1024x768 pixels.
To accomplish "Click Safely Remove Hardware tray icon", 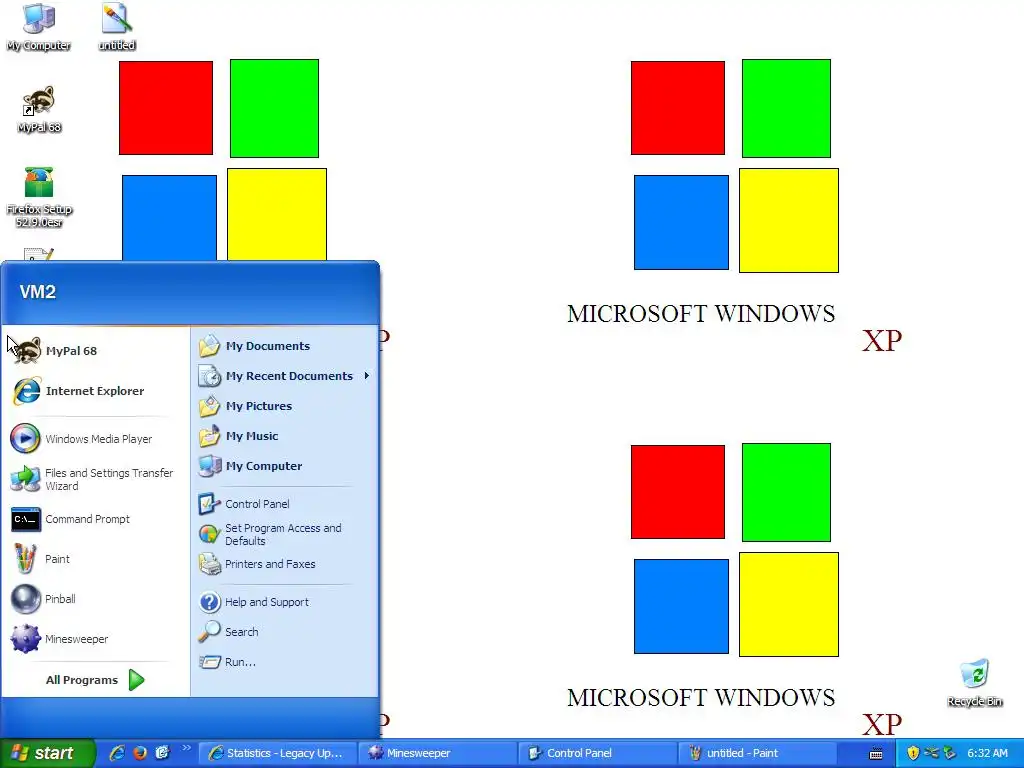I will point(950,753).
